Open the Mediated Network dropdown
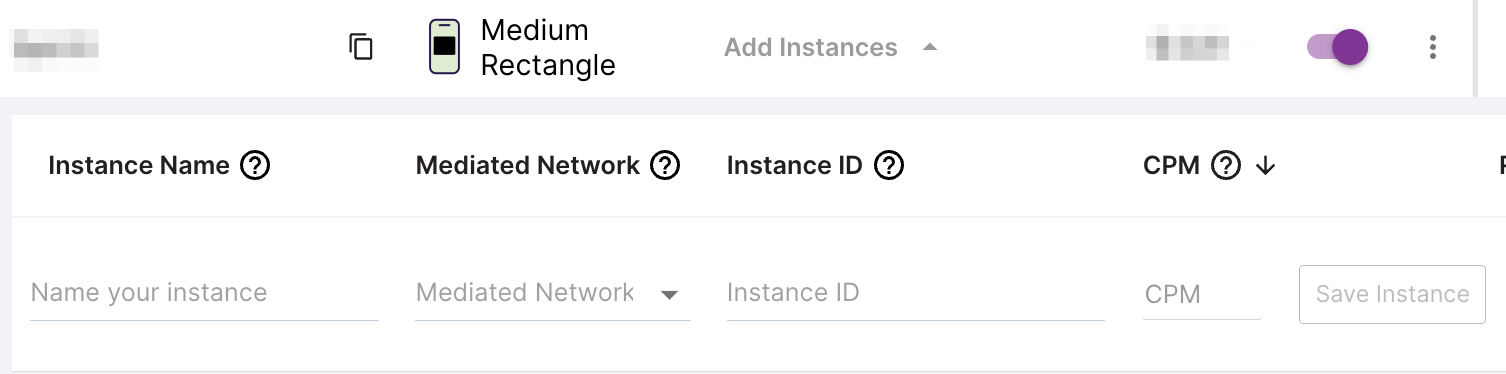The image size is (1506, 374). [552, 294]
